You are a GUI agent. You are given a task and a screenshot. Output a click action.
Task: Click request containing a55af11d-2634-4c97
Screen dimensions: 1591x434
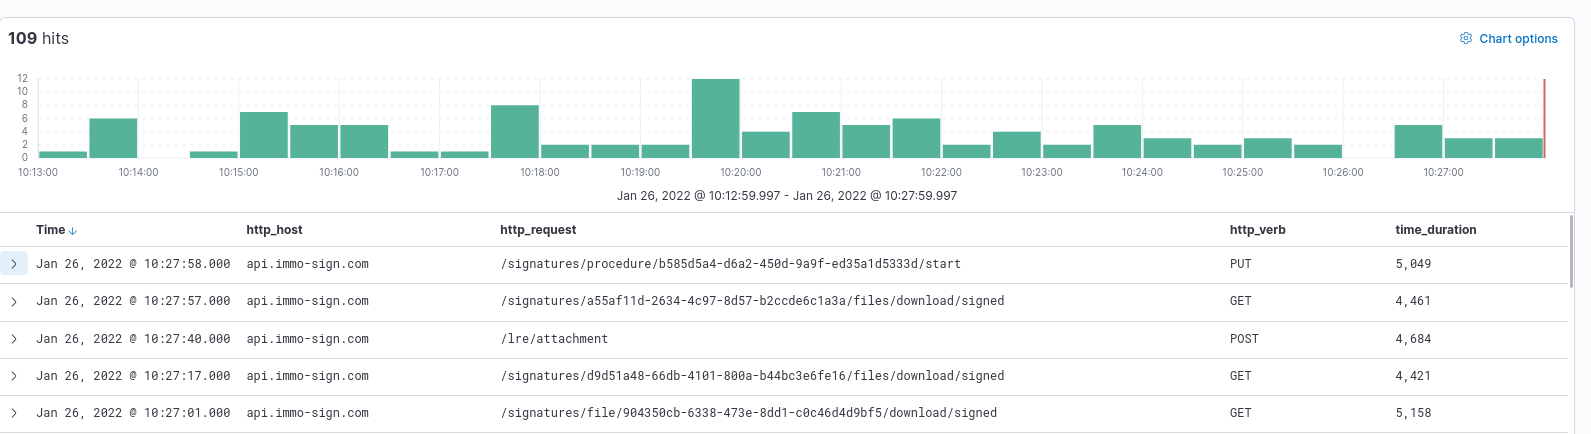pyautogui.click(x=752, y=301)
